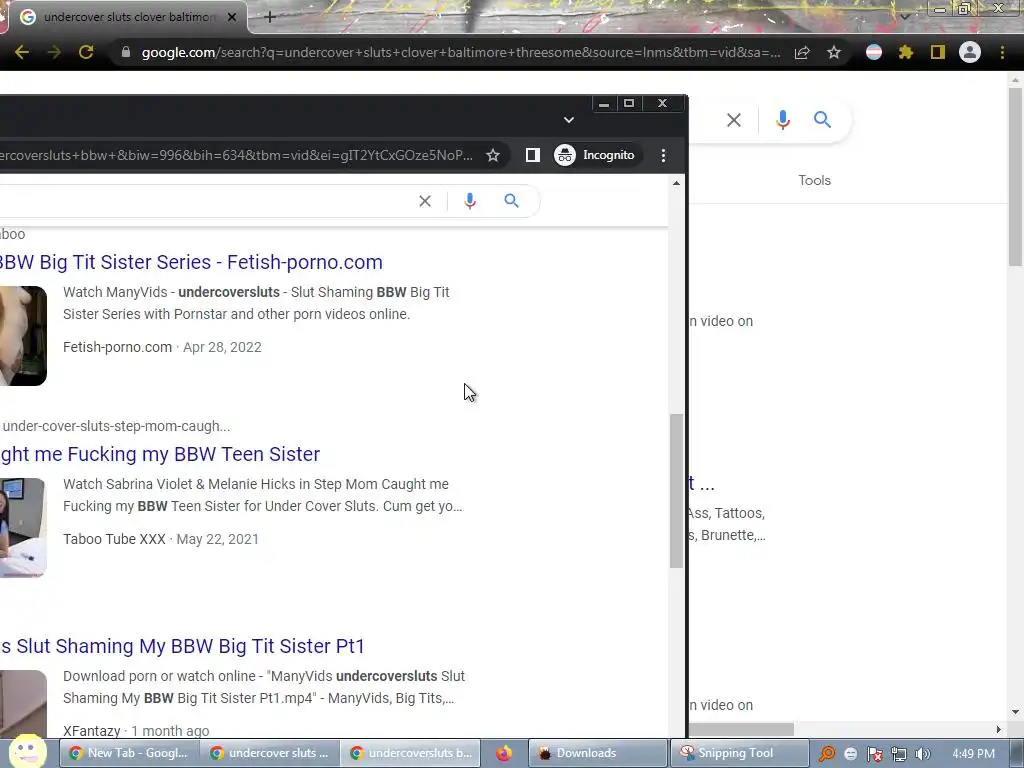Viewport: 1024px width, 768px height.
Task: Click the 4:49 PM taskbar clock
Action: pyautogui.click(x=974, y=754)
